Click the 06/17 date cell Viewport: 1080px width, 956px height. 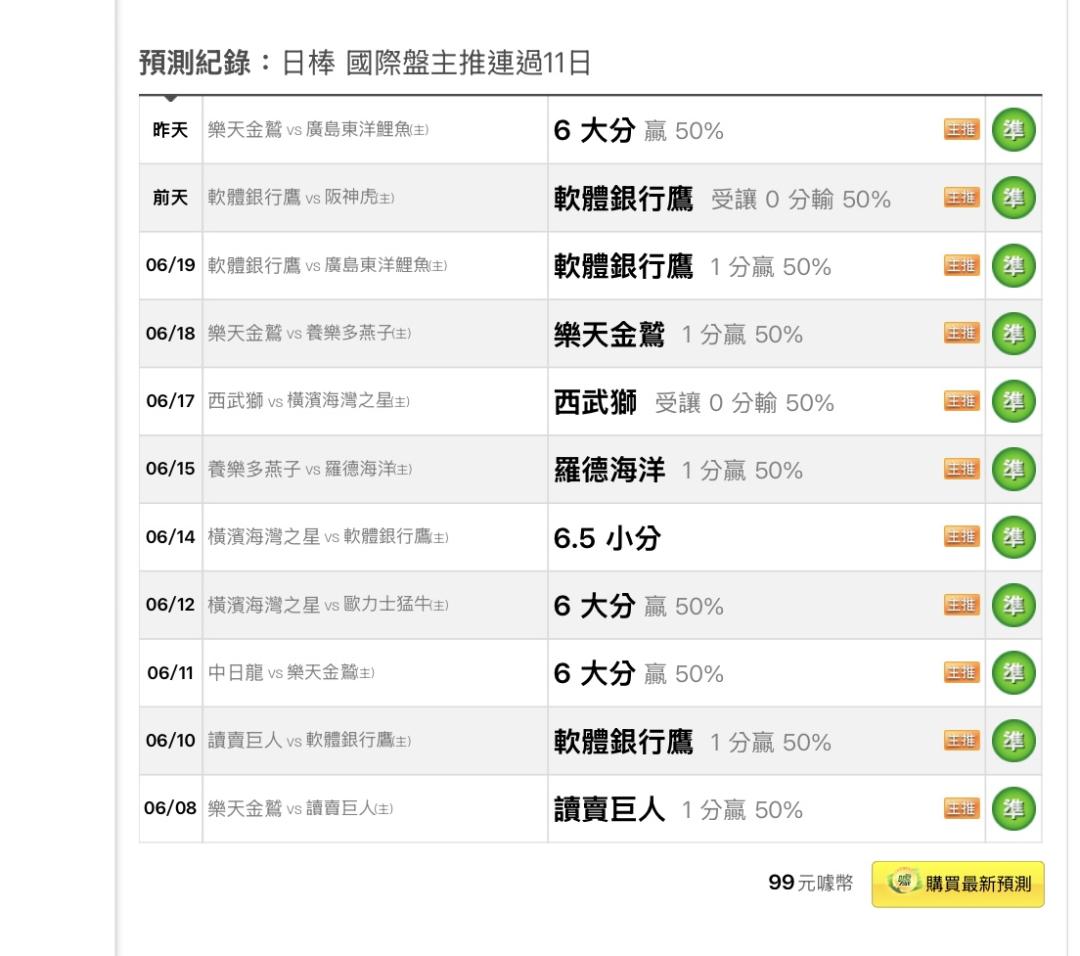170,401
